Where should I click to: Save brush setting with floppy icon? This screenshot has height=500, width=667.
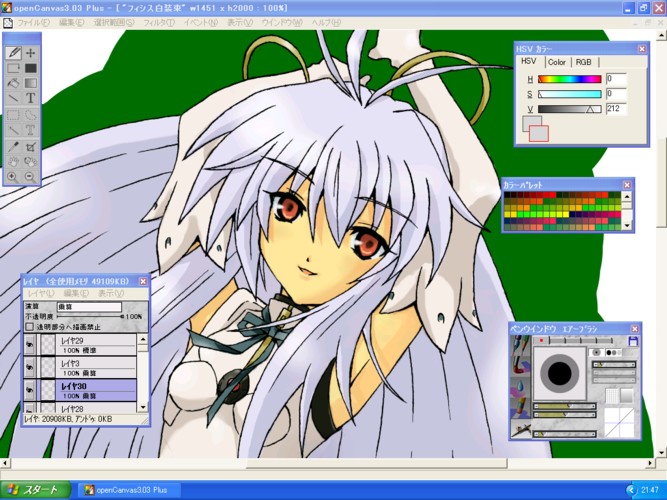tap(633, 341)
